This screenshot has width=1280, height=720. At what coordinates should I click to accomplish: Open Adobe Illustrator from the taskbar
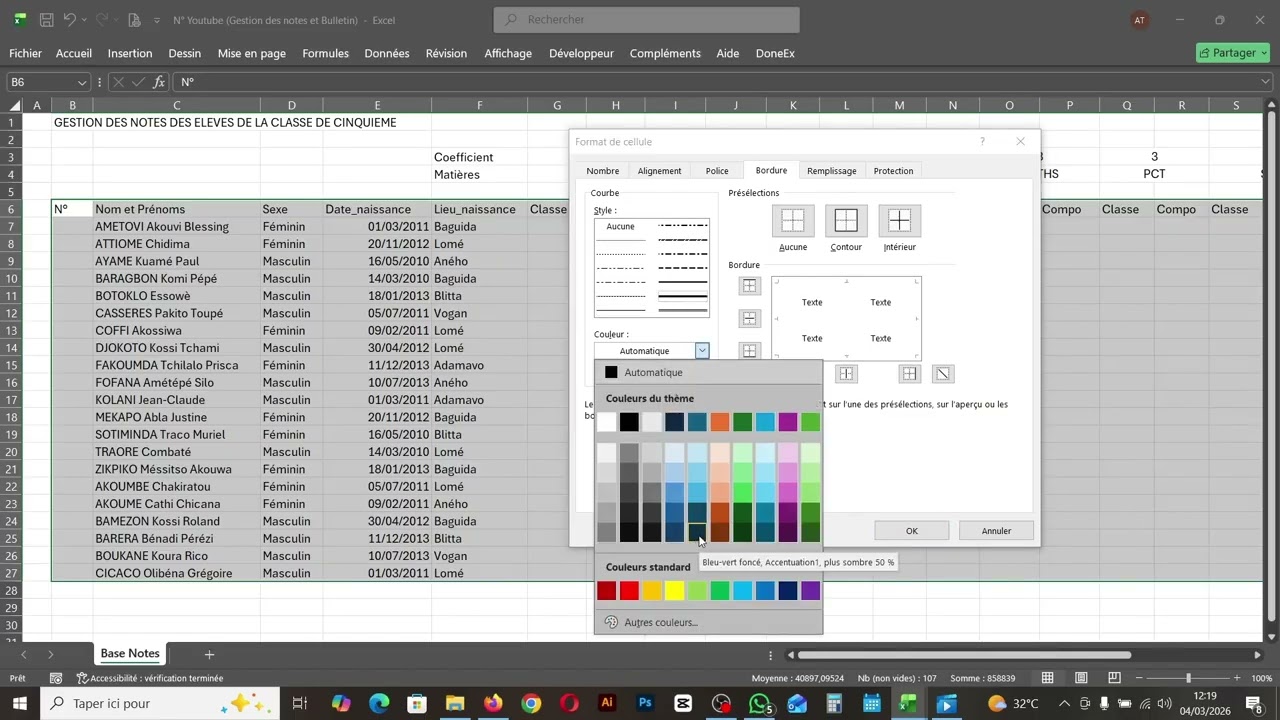click(x=607, y=703)
